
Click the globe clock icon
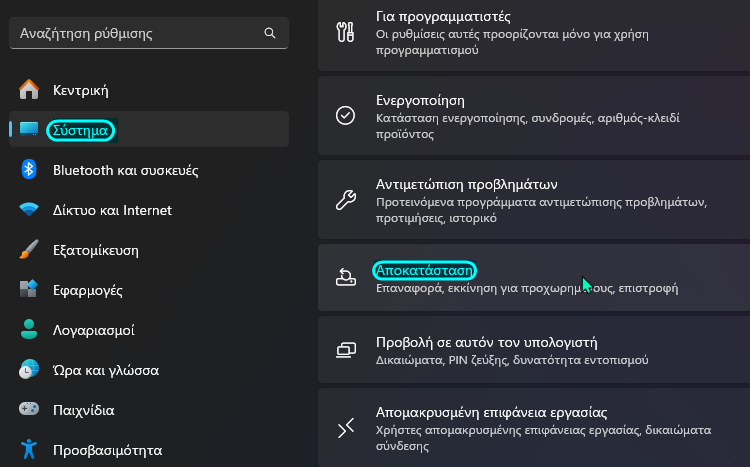point(29,369)
